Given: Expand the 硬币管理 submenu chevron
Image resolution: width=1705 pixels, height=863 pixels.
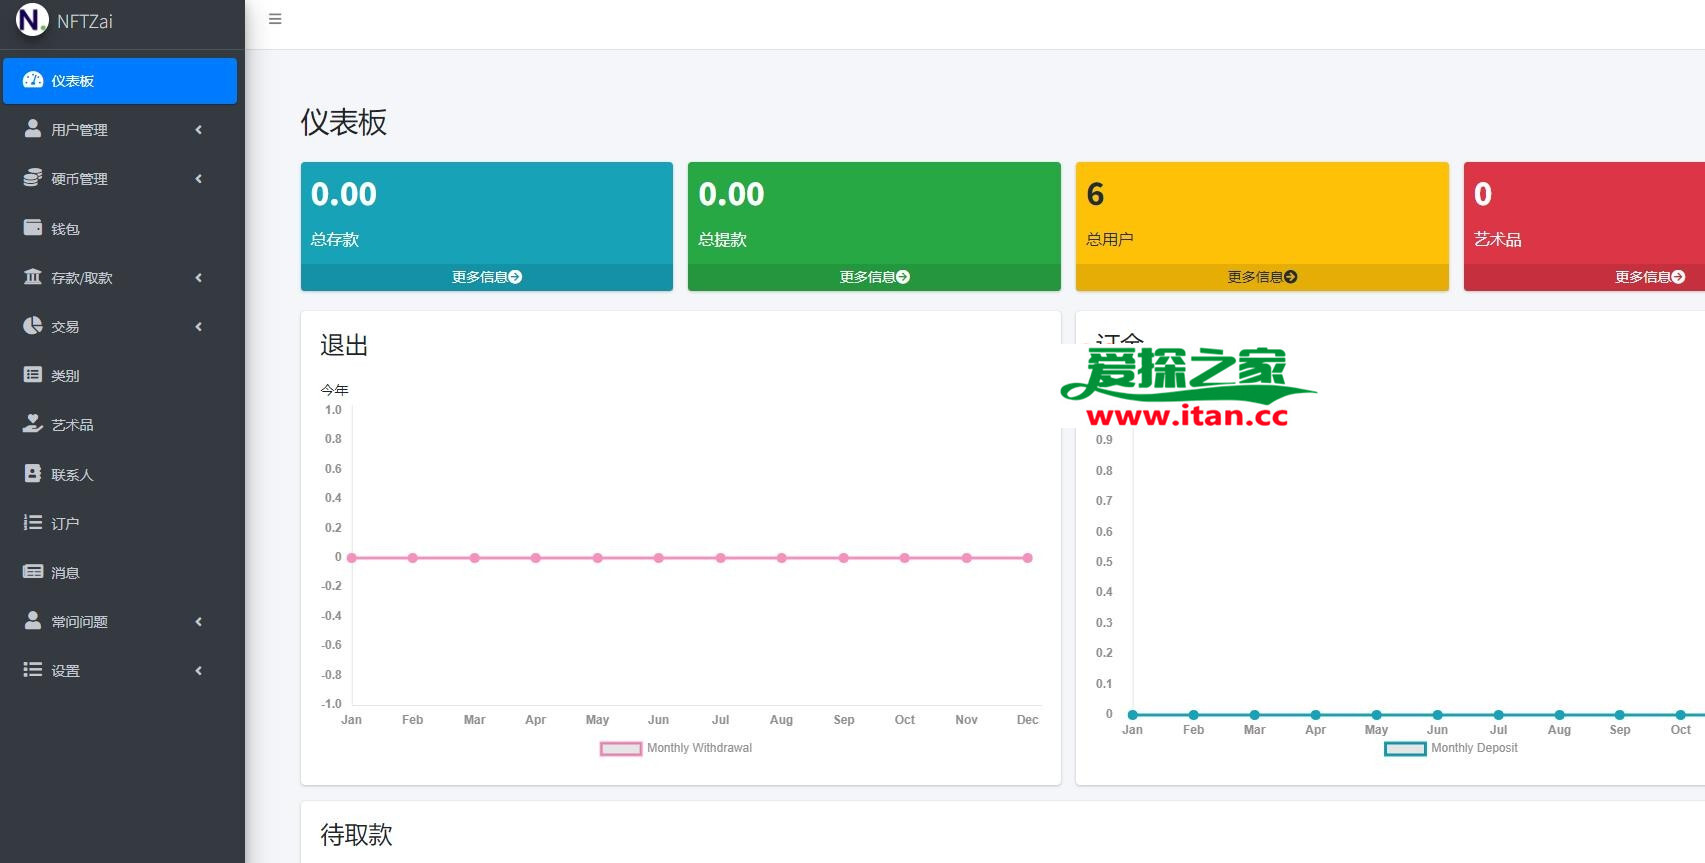Looking at the screenshot, I should point(199,179).
